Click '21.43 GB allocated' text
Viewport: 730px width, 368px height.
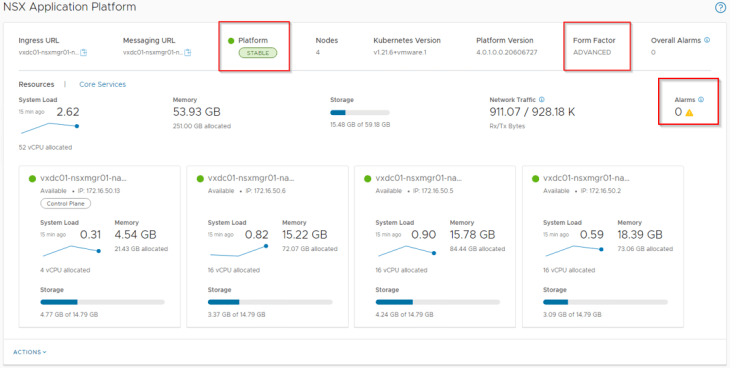pos(141,249)
